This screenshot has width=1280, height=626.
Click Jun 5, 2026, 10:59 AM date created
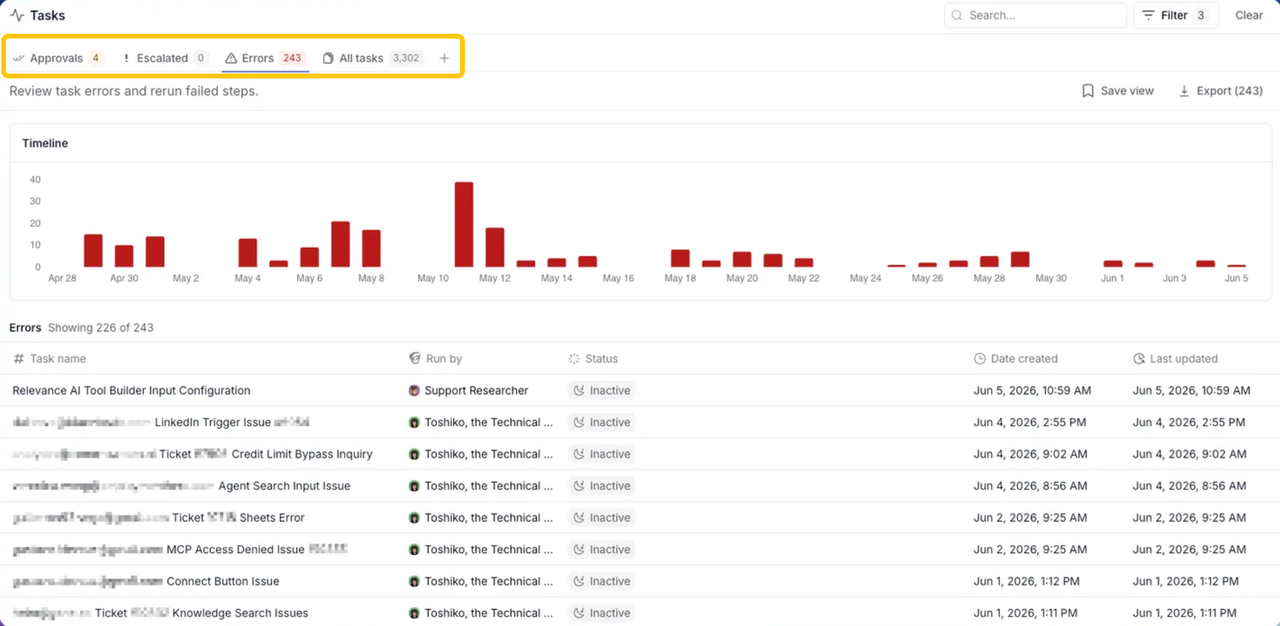(1032, 391)
